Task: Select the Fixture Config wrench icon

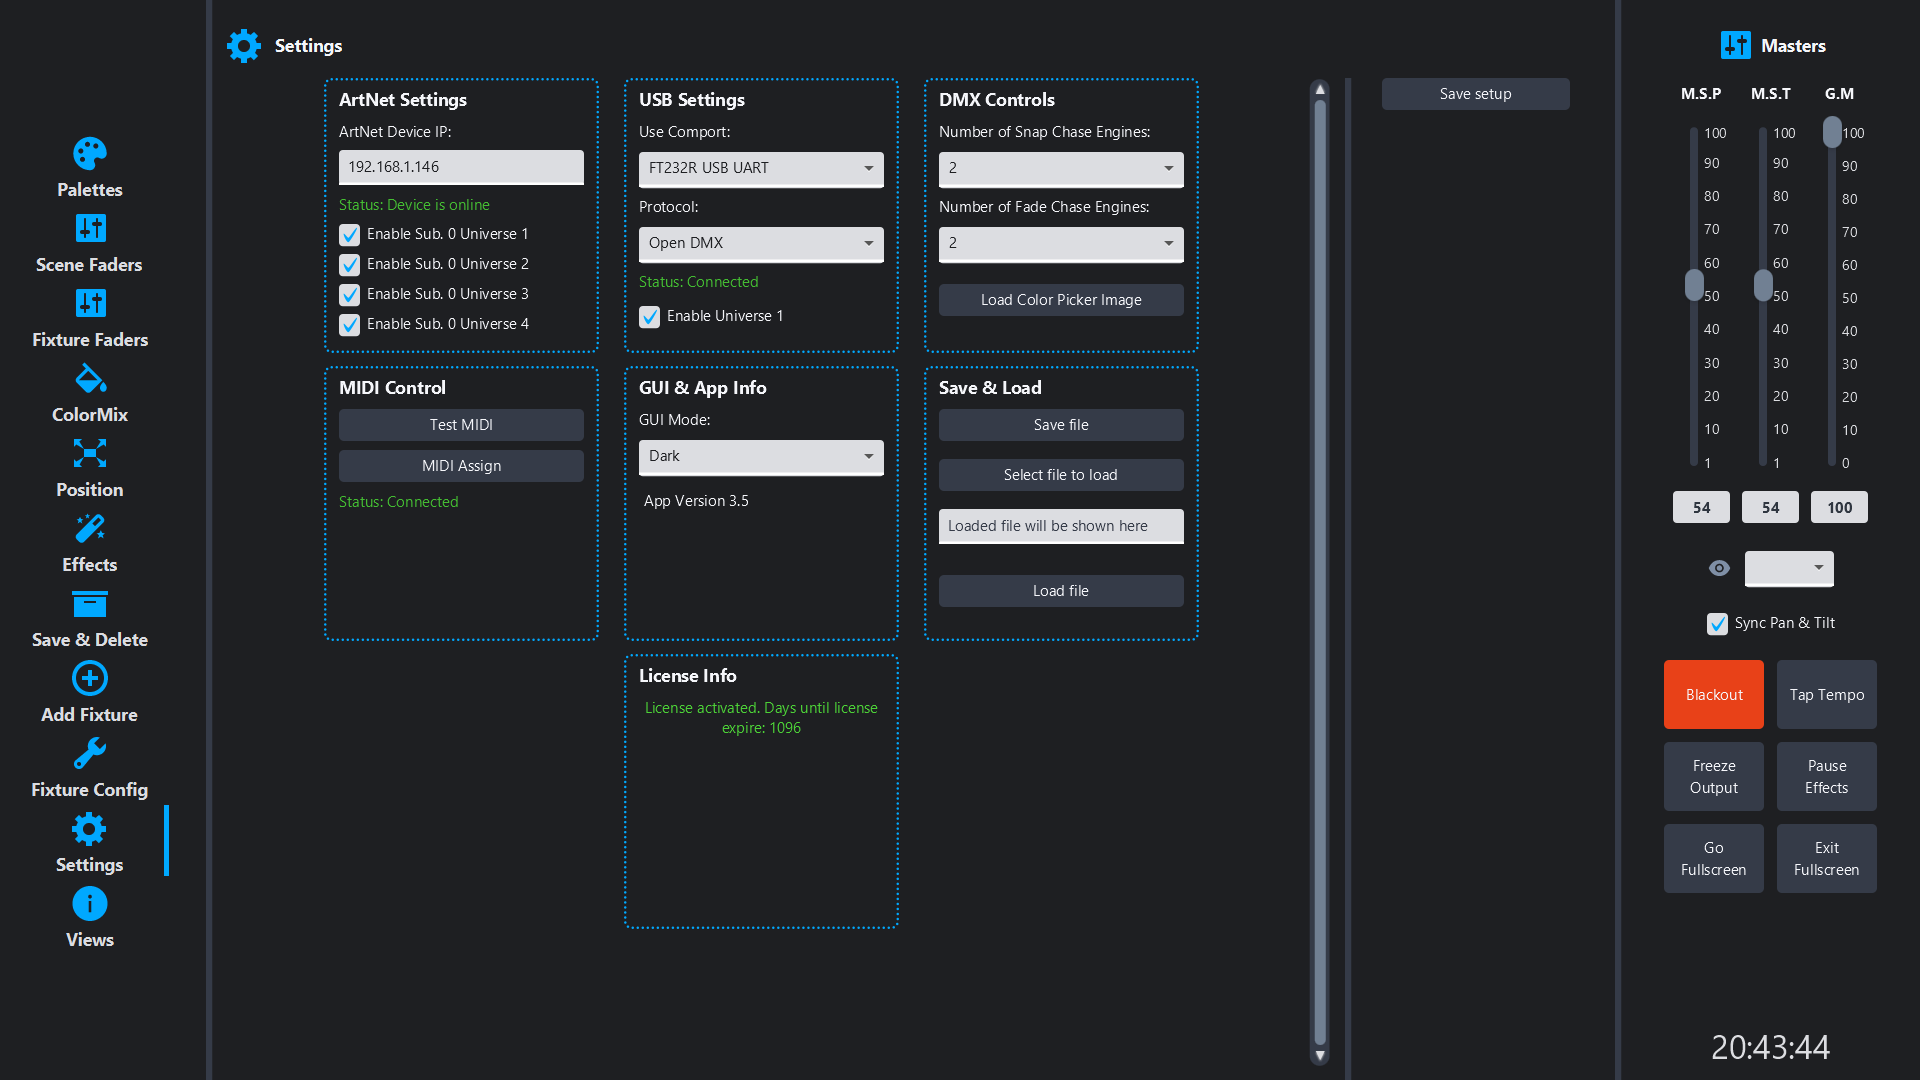Action: (89, 753)
